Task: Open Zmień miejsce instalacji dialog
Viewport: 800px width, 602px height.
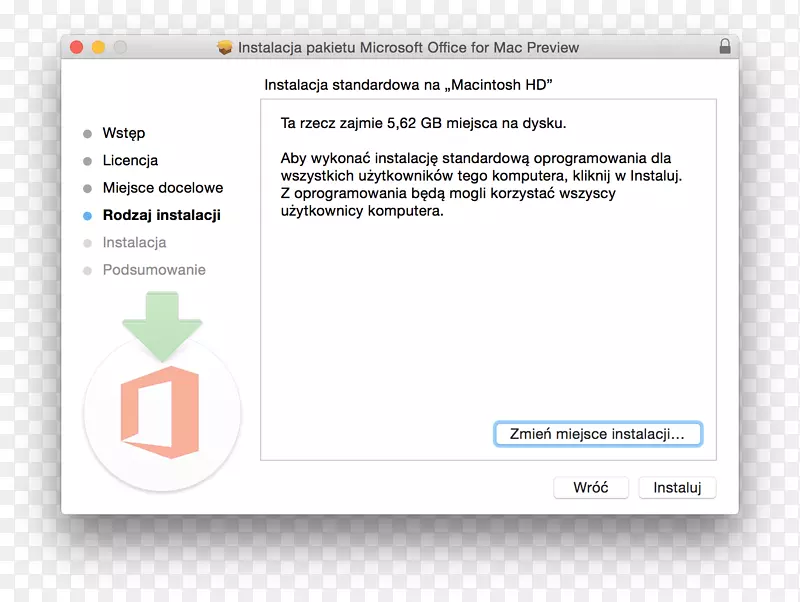Action: pos(597,434)
